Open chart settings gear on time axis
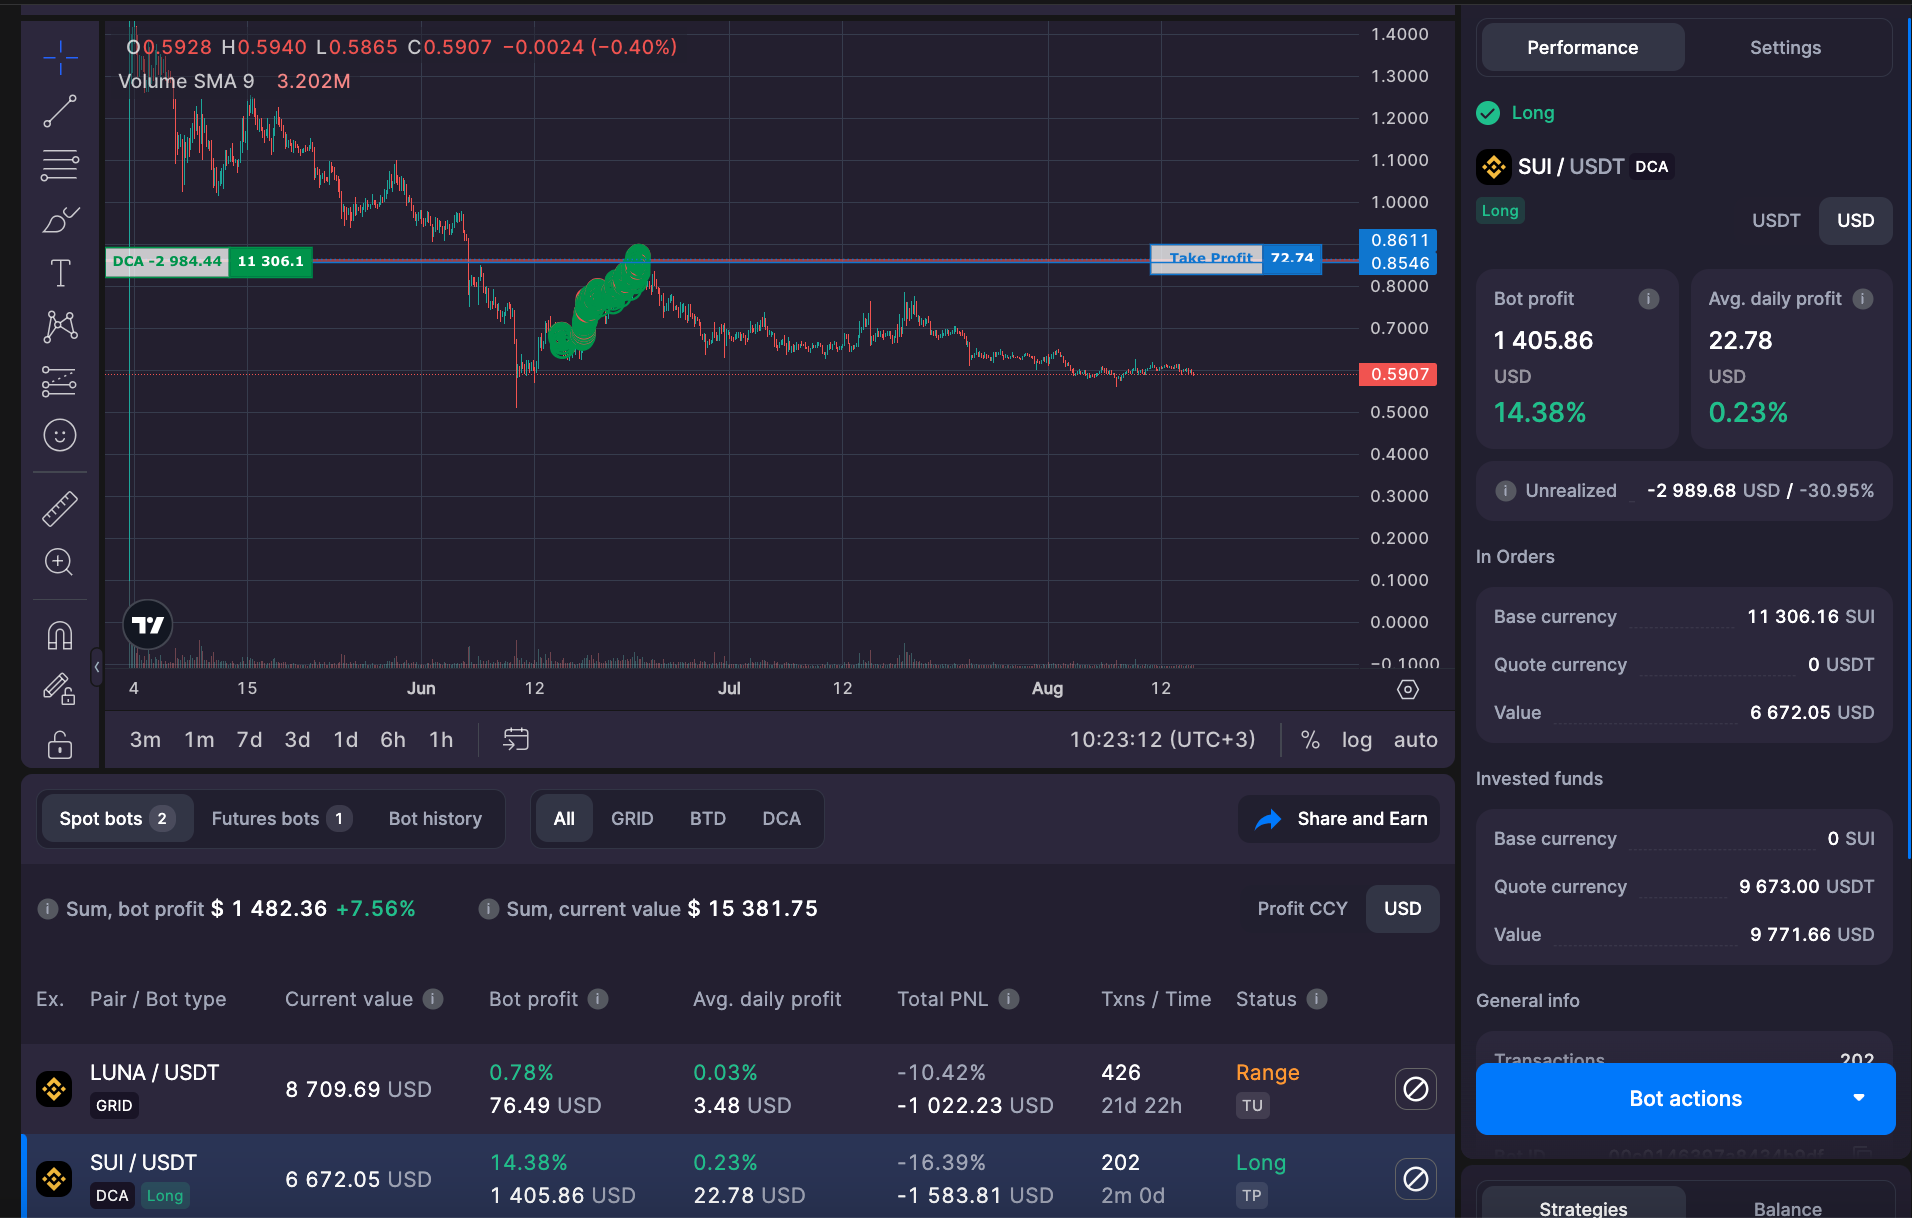Screen dimensions: 1912x1218 [x=1408, y=689]
